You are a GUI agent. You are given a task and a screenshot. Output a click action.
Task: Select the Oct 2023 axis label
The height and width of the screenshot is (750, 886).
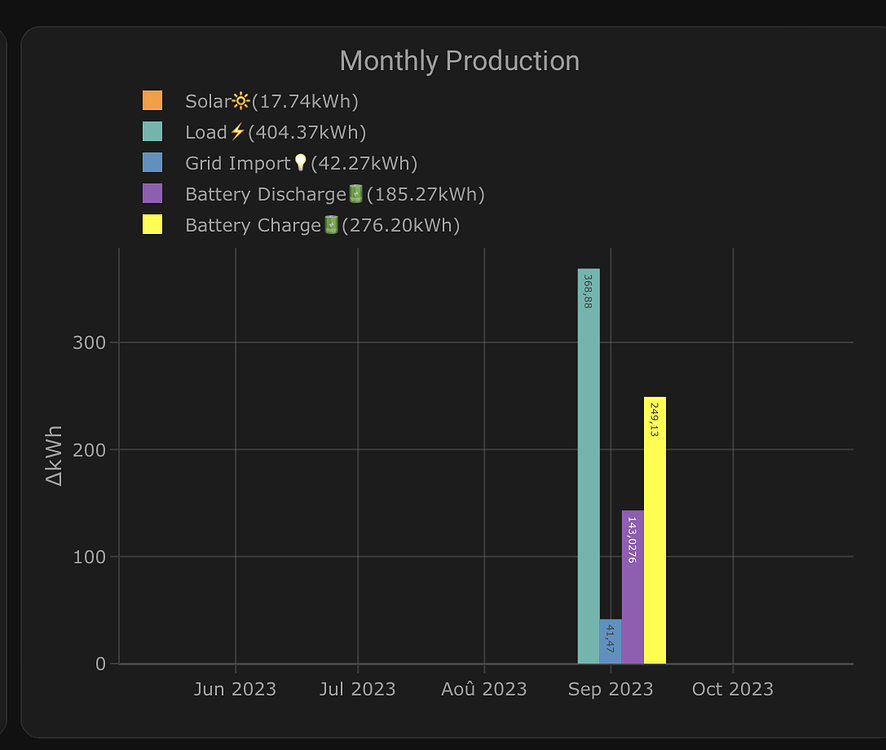click(732, 689)
